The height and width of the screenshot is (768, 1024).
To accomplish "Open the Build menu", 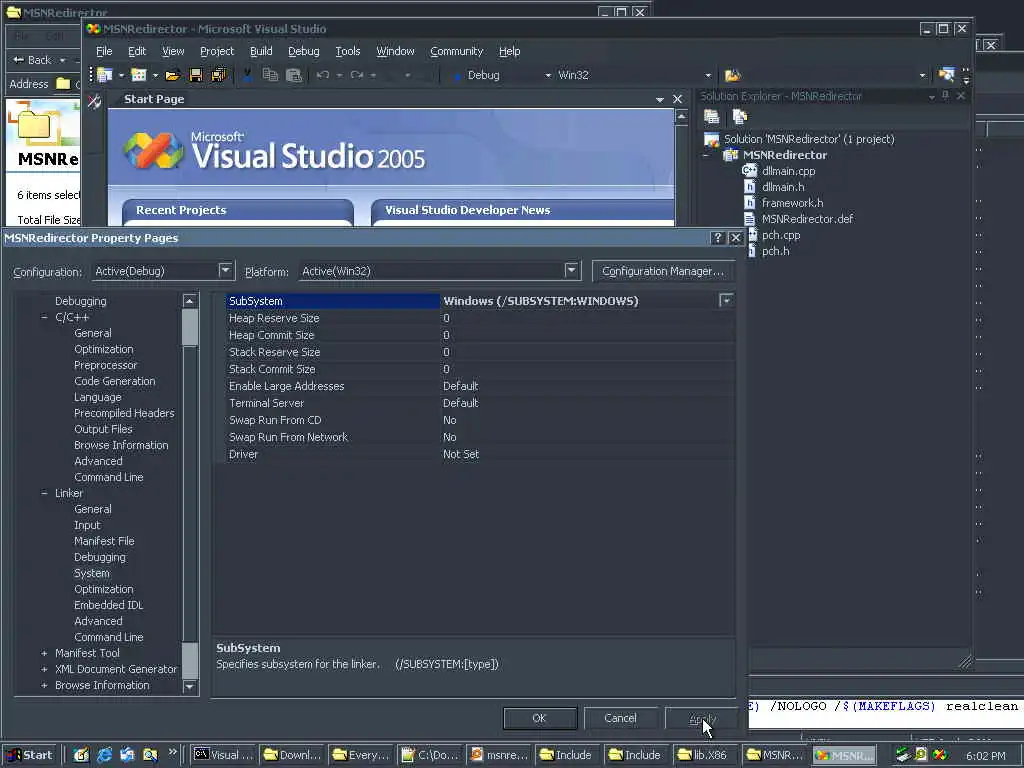I will 261,51.
